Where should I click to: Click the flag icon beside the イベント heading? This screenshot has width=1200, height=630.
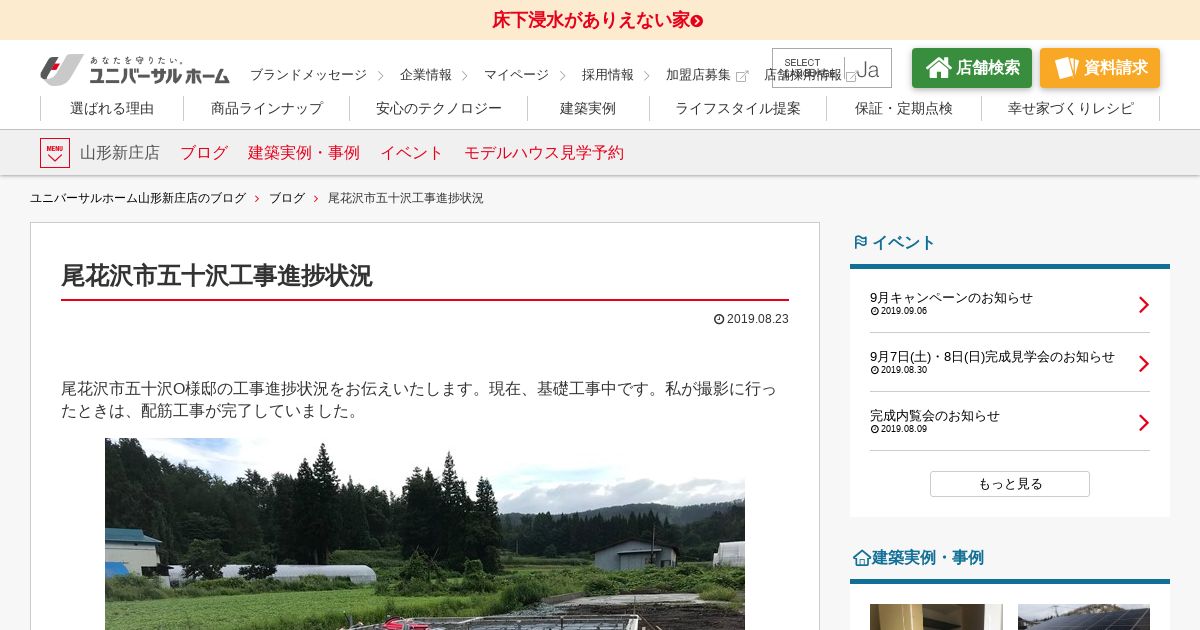click(x=860, y=242)
